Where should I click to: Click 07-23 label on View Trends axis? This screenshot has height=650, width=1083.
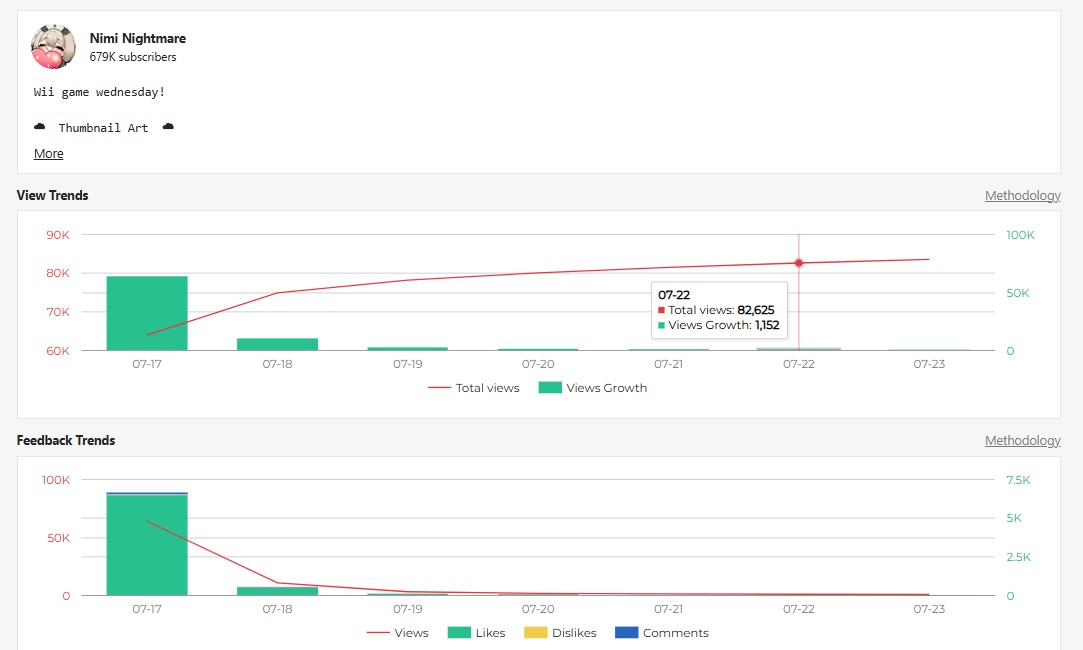coord(929,364)
